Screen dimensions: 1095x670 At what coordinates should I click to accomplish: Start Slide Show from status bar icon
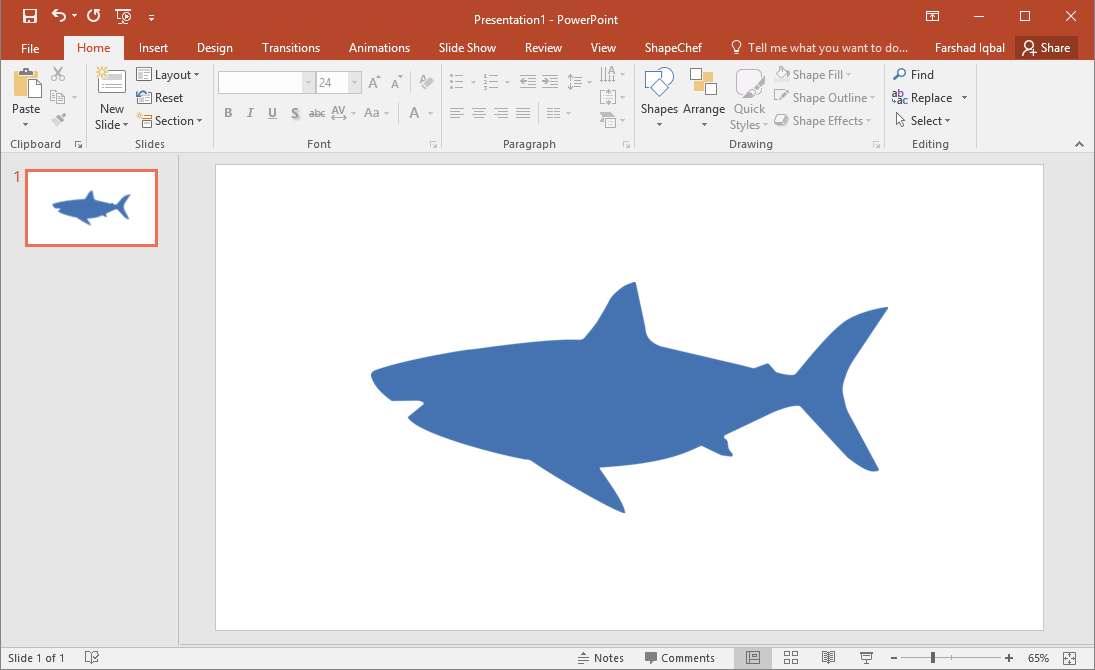[x=866, y=657]
